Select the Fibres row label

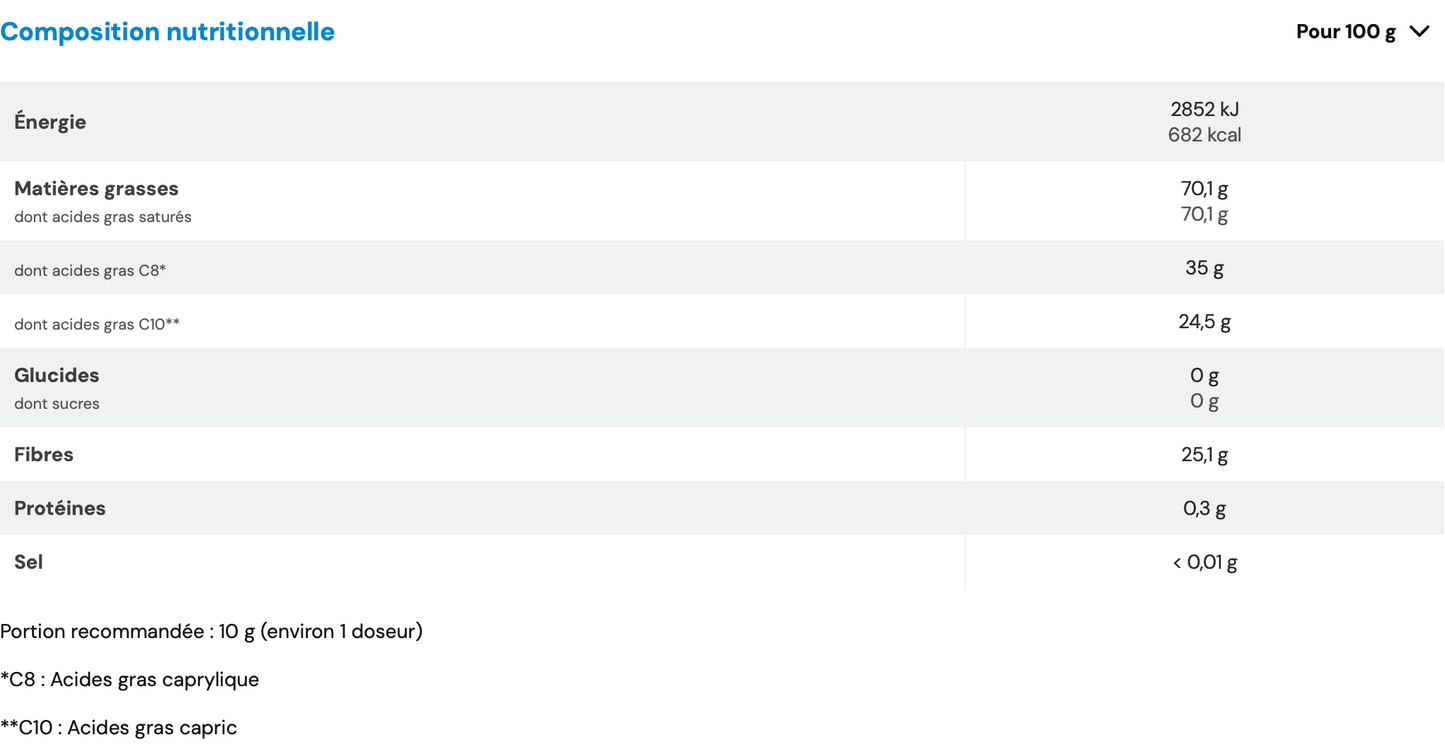click(x=44, y=454)
